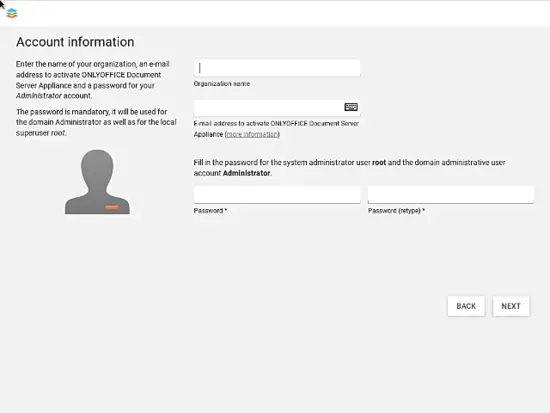Click the 'Account information' heading
The image size is (550, 413).
click(75, 42)
